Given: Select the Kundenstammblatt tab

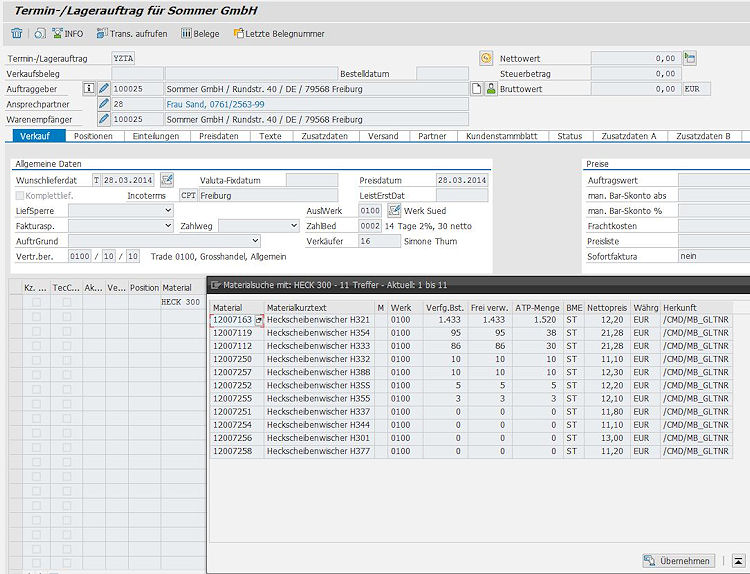Looking at the screenshot, I should 502,136.
